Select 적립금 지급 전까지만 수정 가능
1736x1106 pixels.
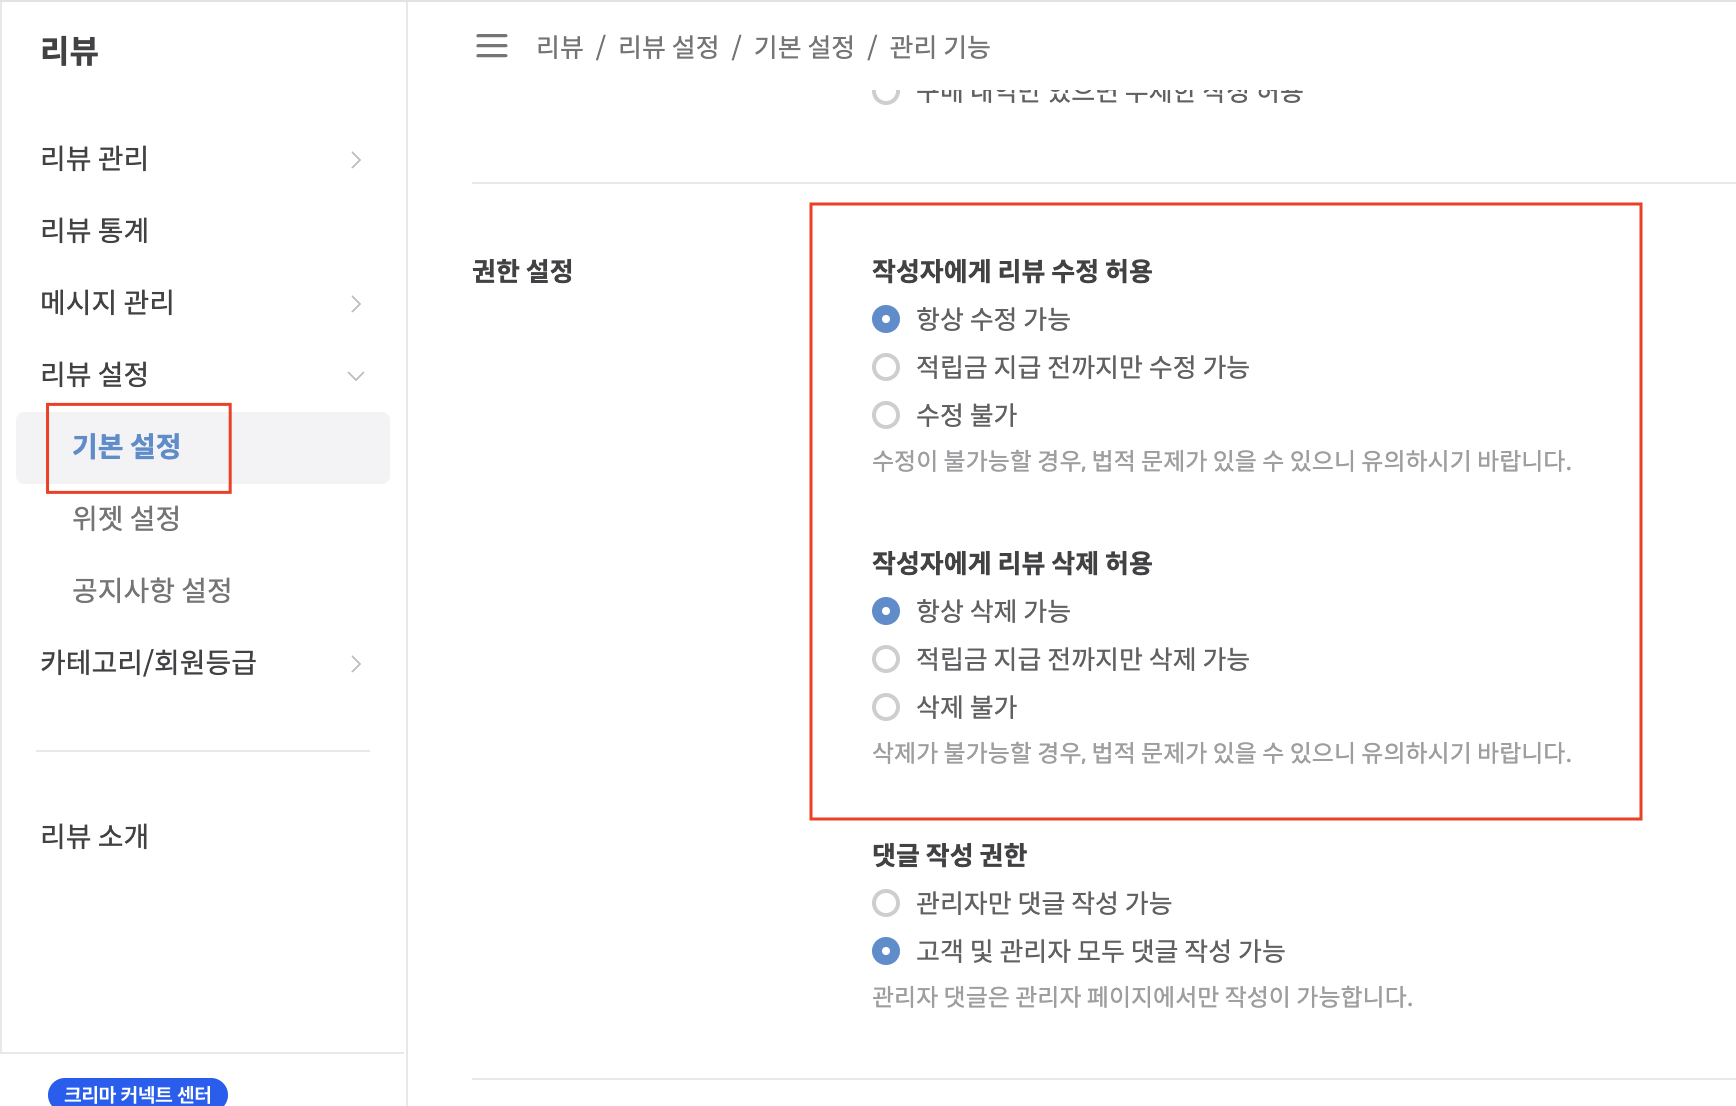click(x=886, y=367)
